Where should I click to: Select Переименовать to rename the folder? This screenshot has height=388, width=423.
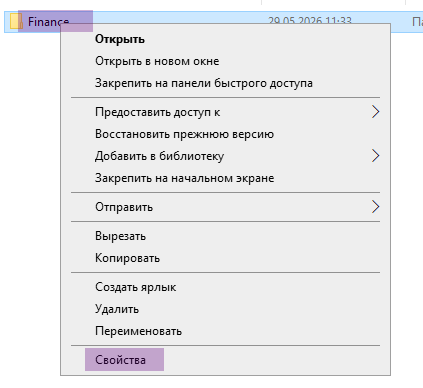138,331
